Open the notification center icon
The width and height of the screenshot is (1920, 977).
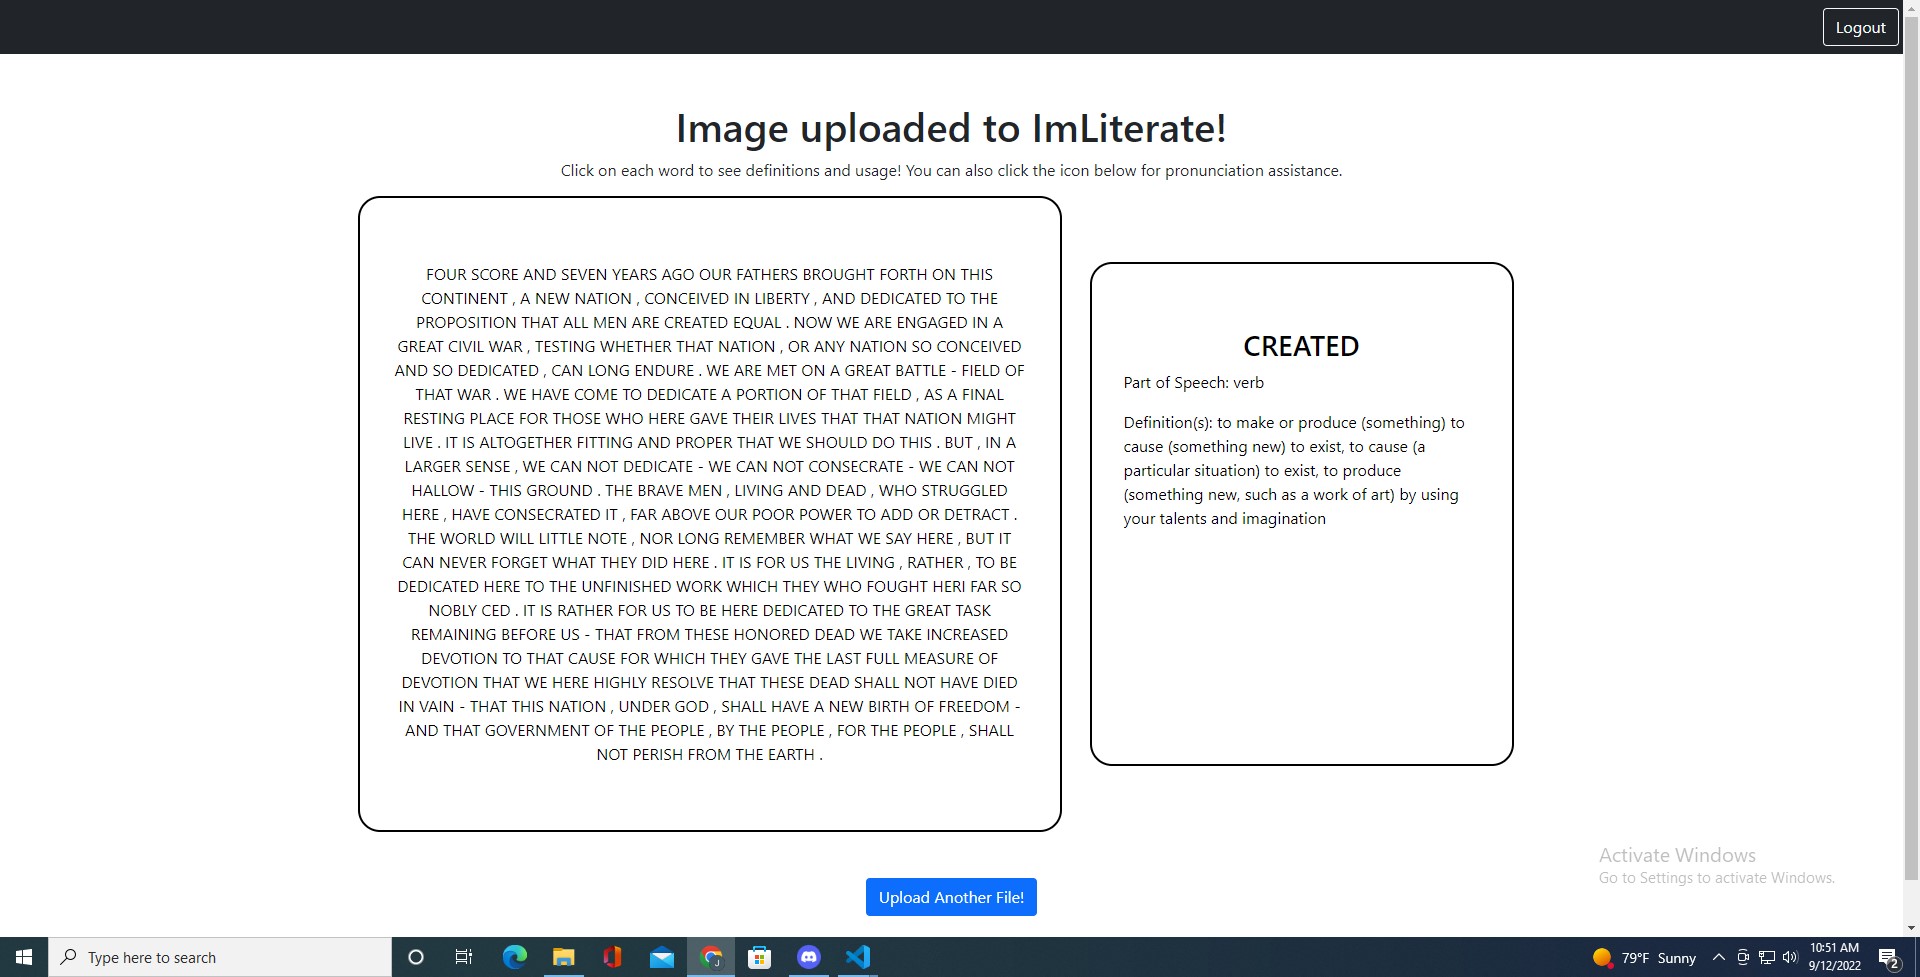(x=1888, y=958)
